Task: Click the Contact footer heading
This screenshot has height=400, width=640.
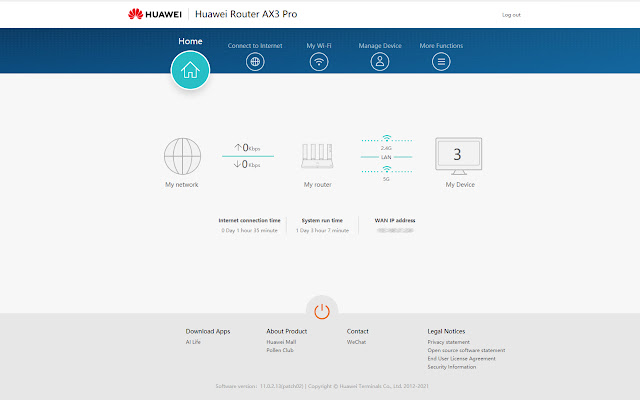Action: 358,331
